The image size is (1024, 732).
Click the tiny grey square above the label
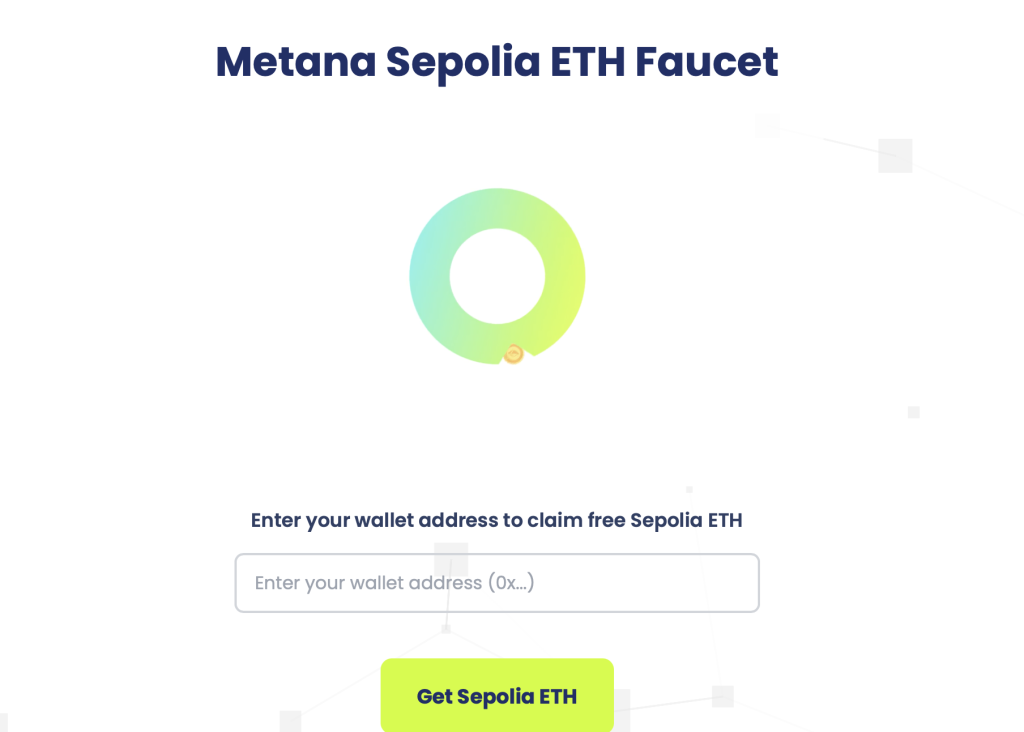(689, 489)
